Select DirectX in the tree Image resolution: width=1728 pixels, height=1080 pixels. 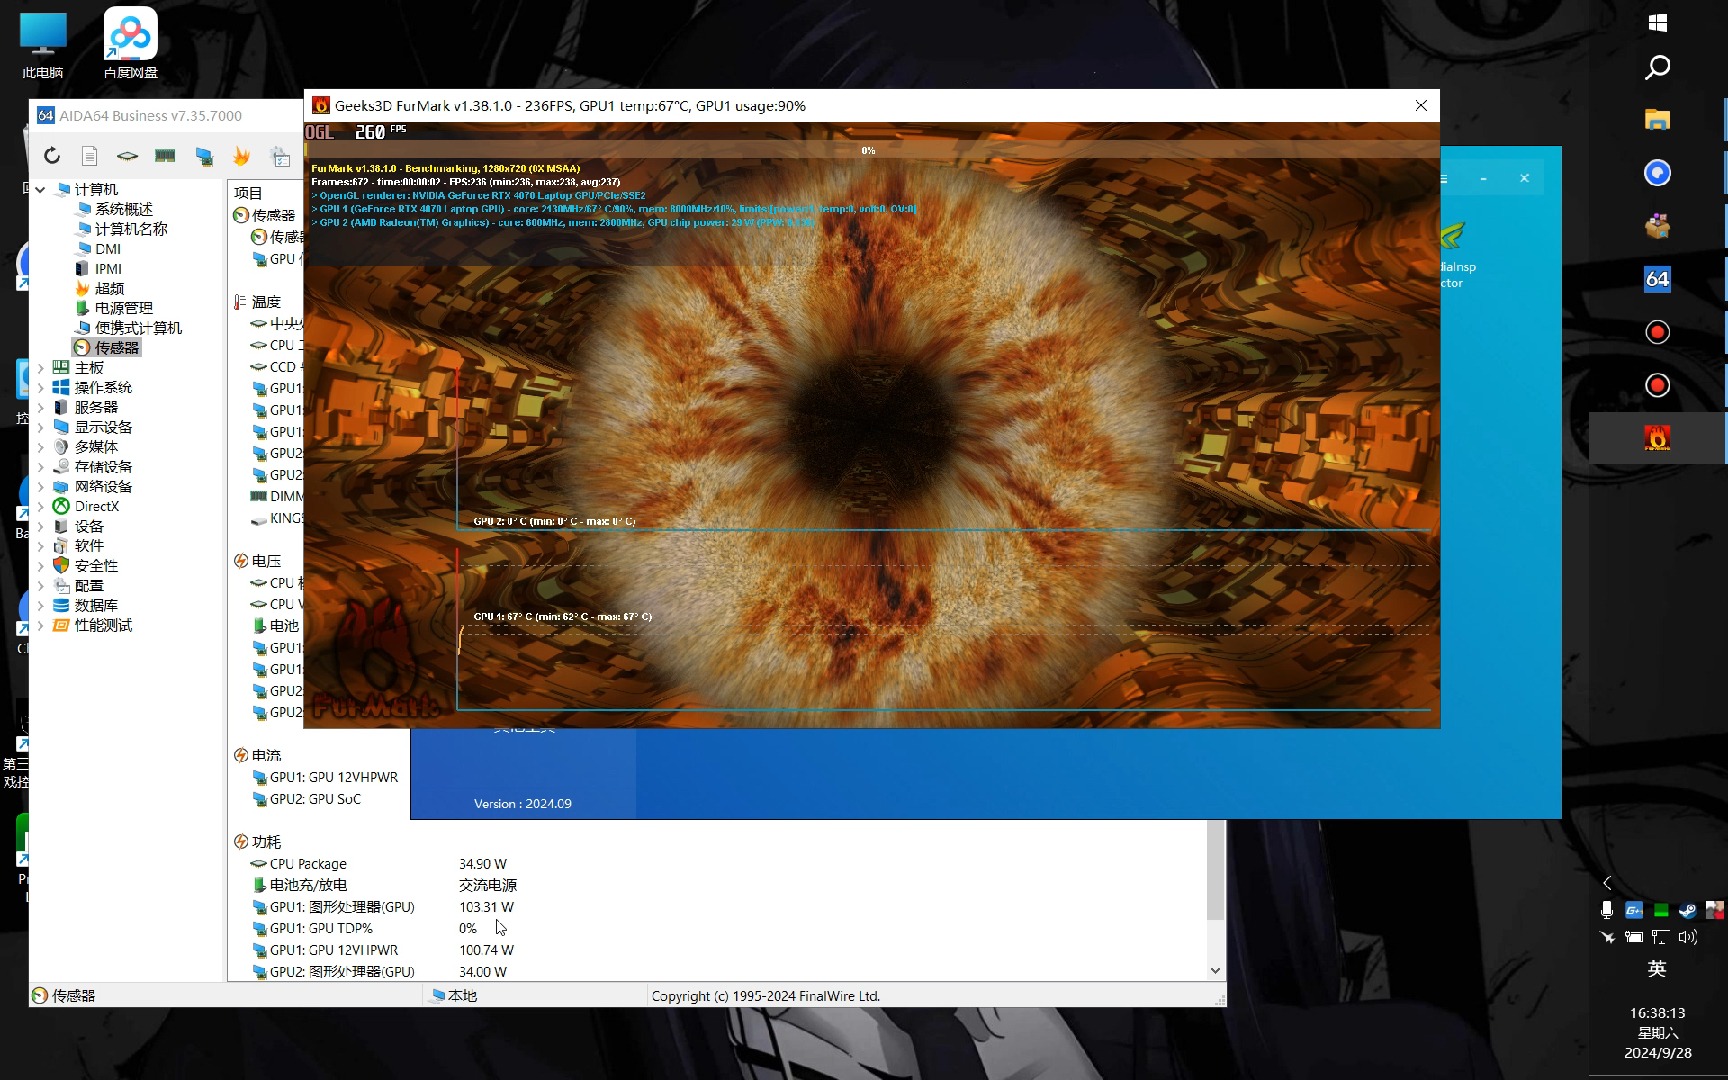click(96, 507)
